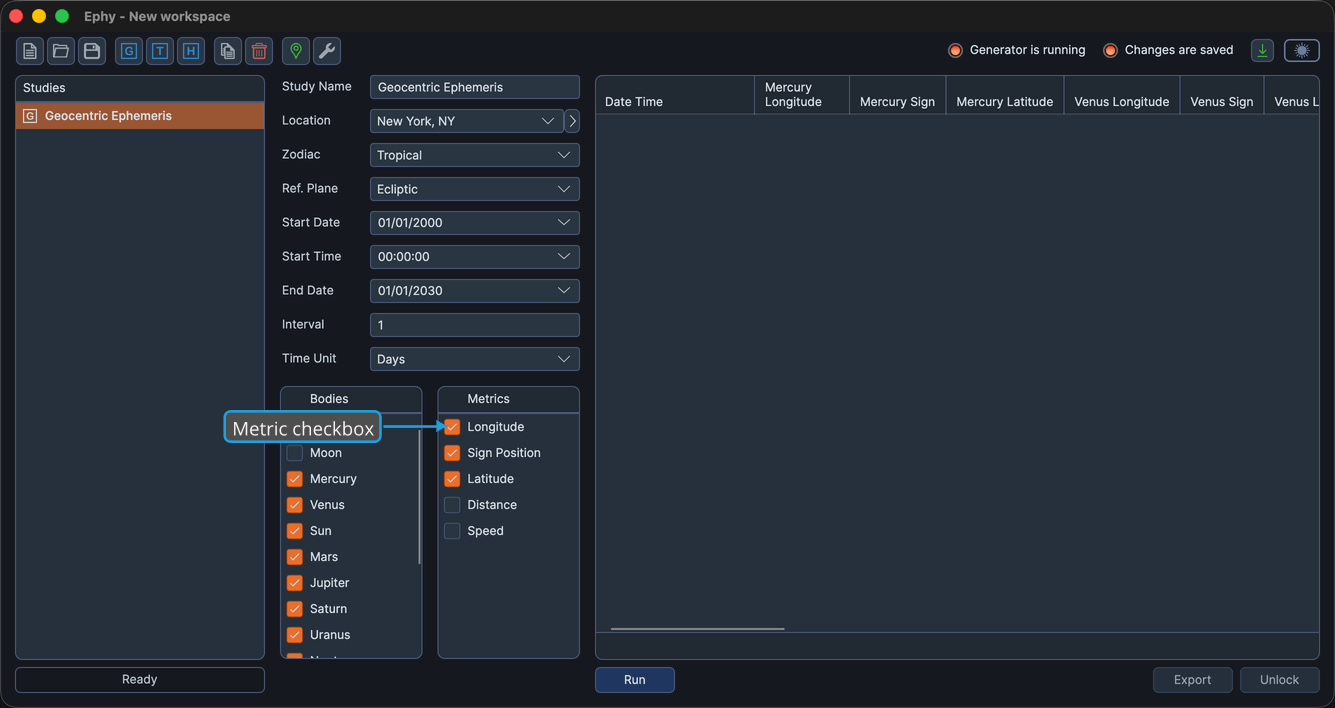Select the Geocentric Ephemeris study in Studies list

[140, 116]
